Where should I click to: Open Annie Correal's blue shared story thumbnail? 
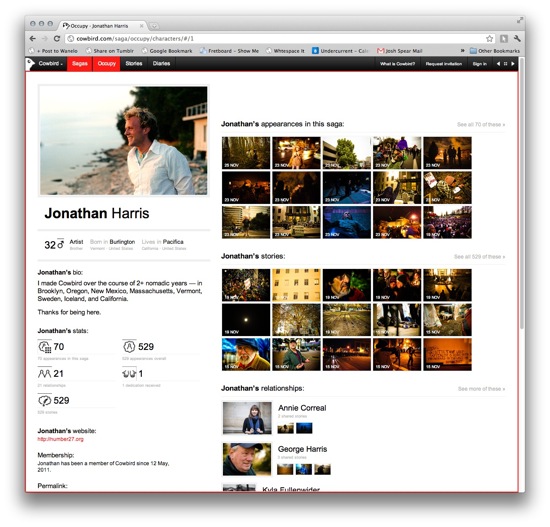pyautogui.click(x=304, y=428)
